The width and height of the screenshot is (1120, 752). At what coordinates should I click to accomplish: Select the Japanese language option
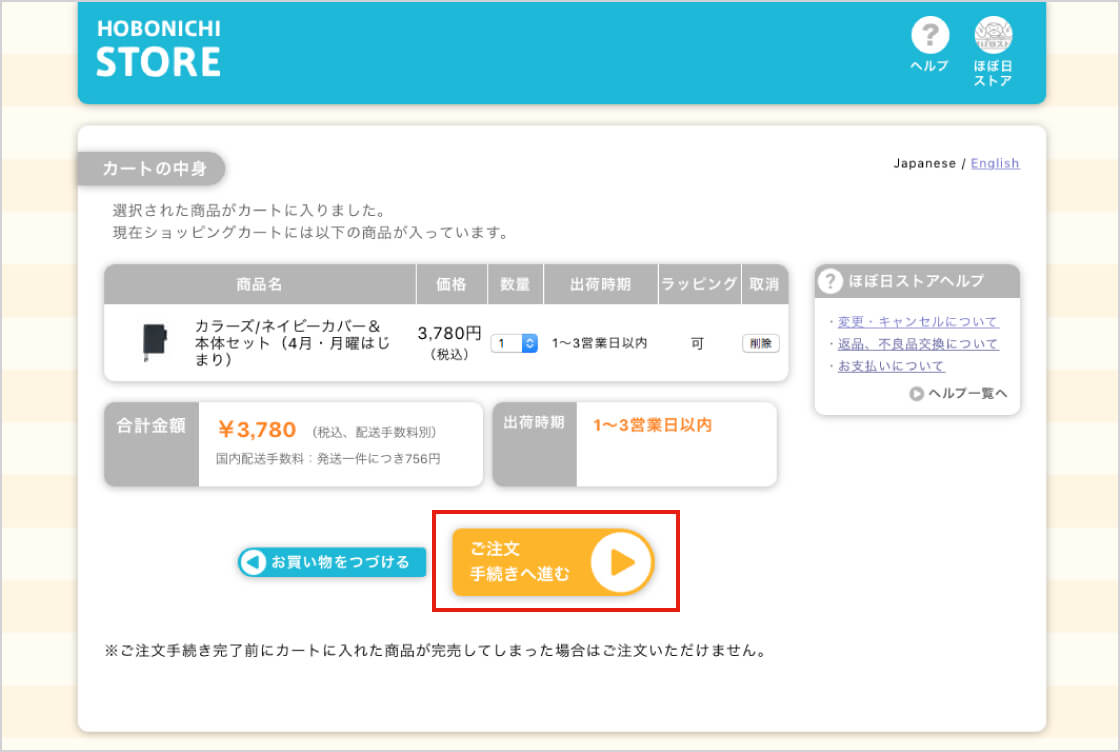pyautogui.click(x=924, y=163)
